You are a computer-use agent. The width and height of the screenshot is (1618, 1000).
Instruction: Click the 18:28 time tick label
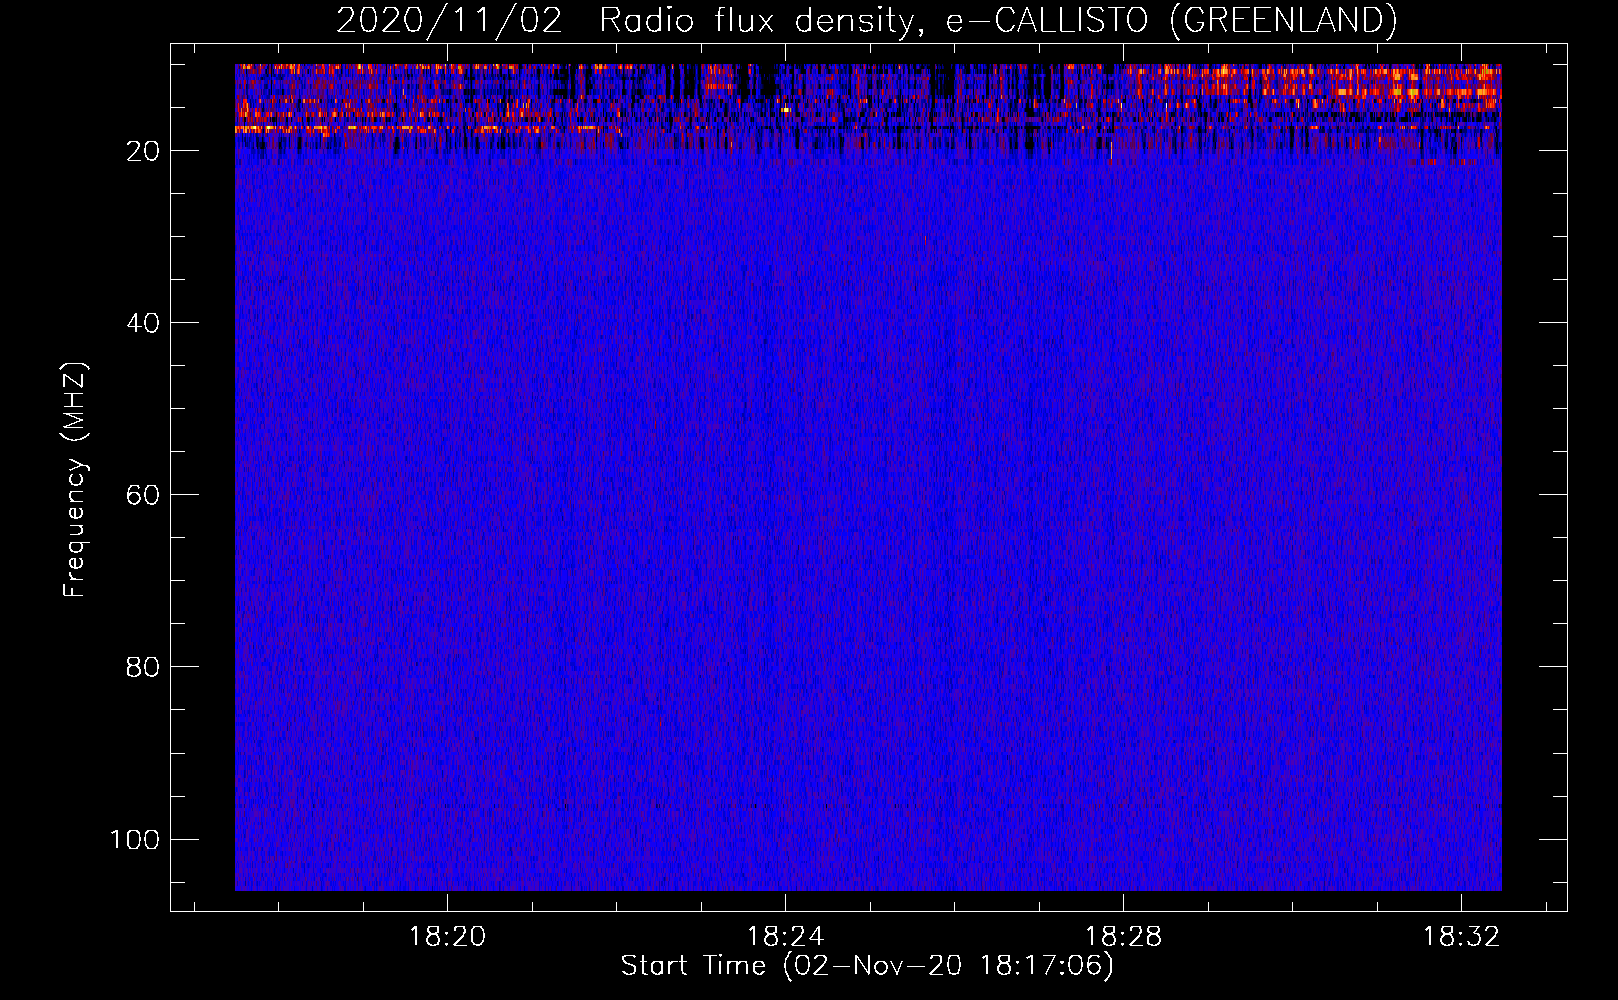(1124, 937)
